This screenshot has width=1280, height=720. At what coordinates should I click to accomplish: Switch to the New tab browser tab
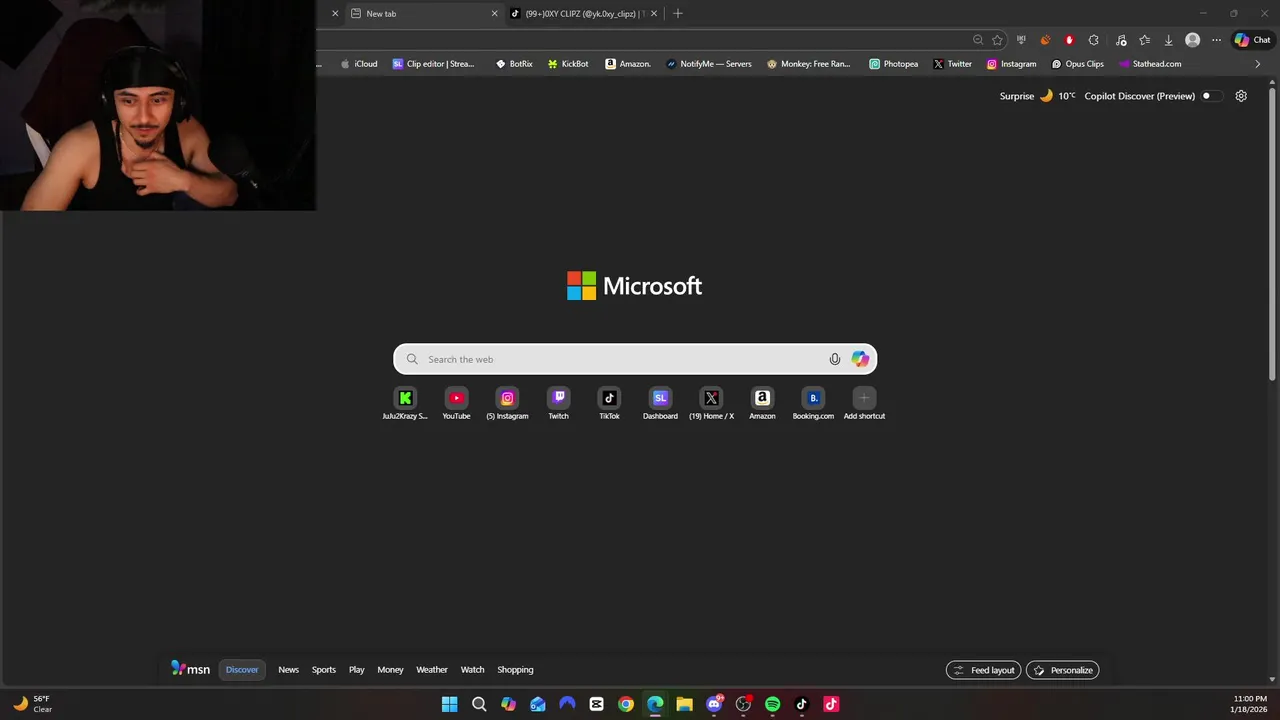click(424, 14)
